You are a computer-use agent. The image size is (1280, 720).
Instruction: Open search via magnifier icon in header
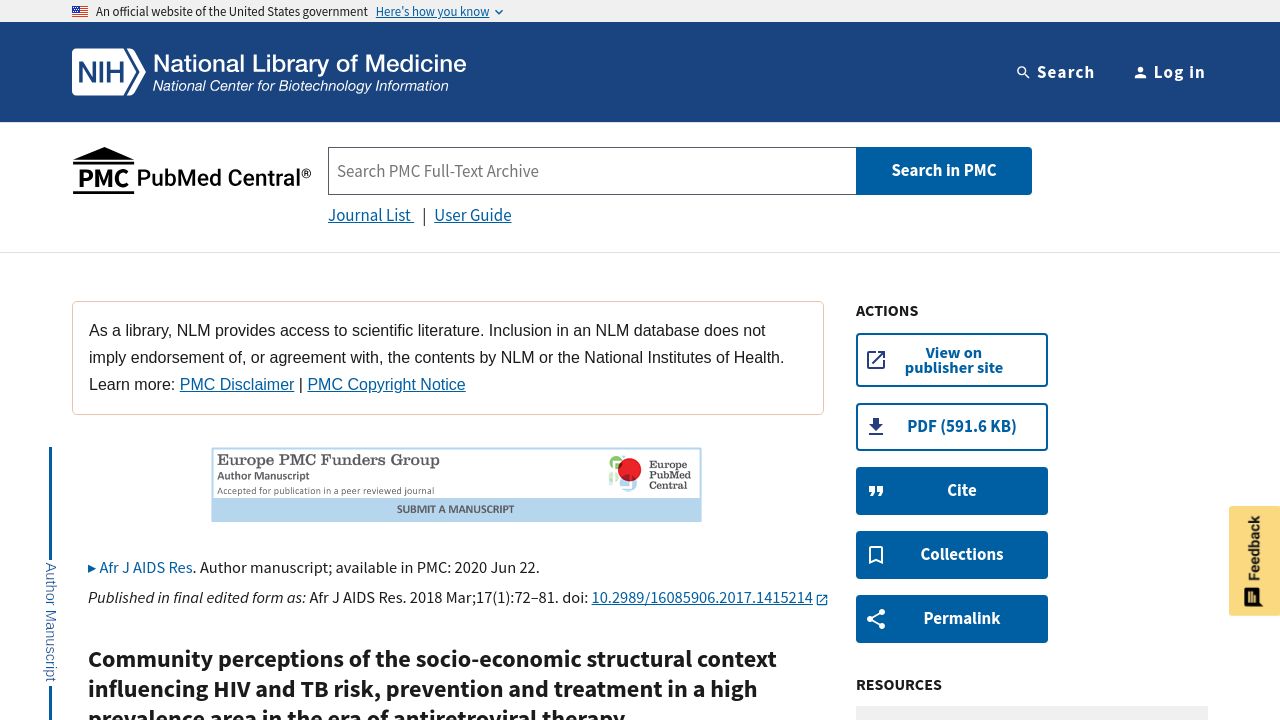[x=1023, y=72]
